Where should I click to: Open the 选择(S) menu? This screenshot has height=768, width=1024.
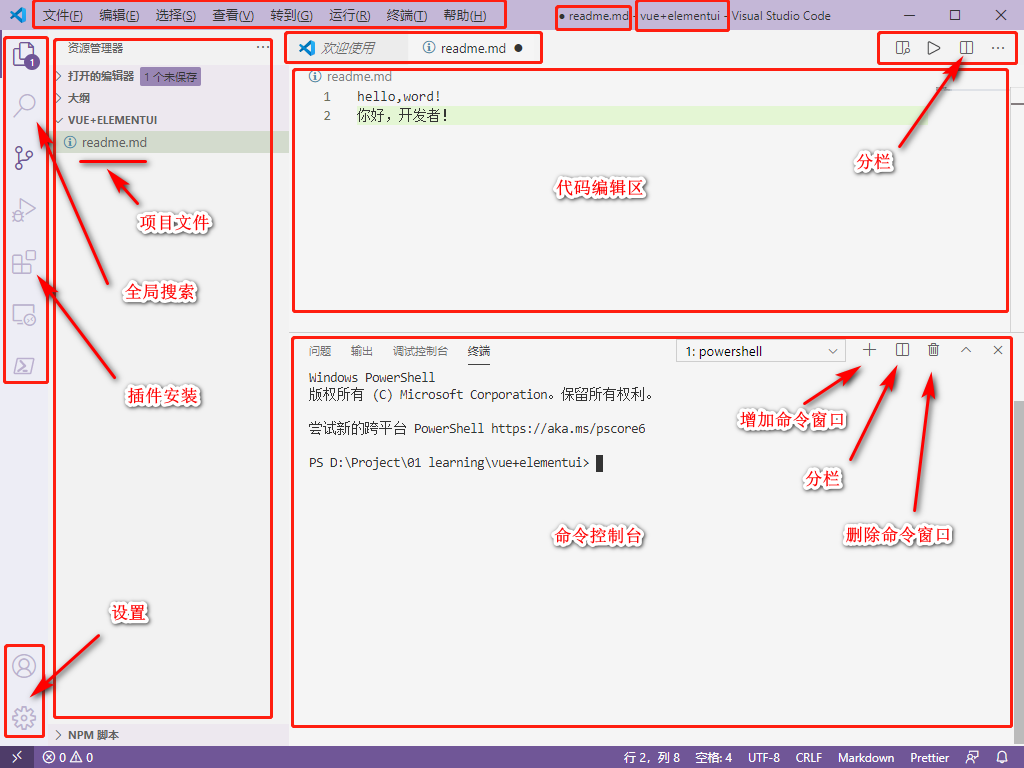pos(175,15)
